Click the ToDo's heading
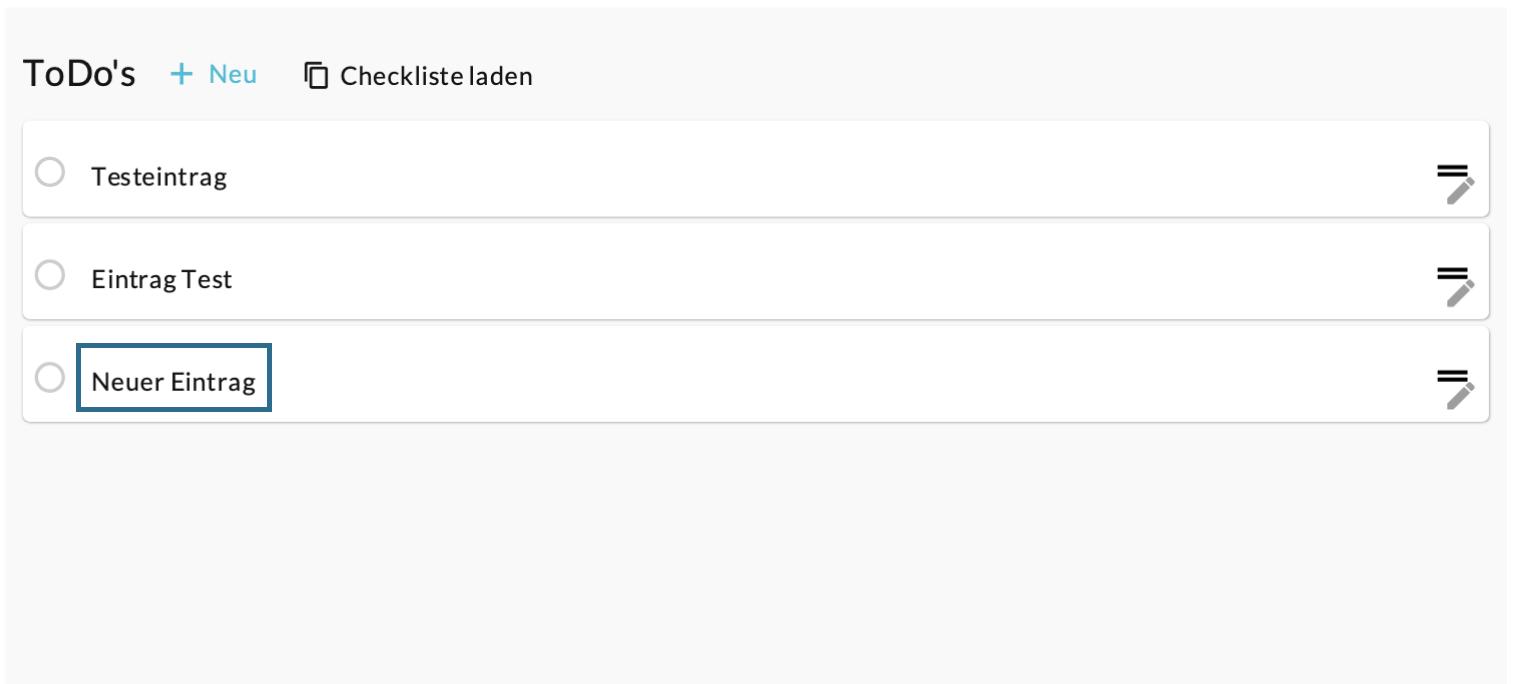This screenshot has width=1538, height=684. tap(79, 74)
